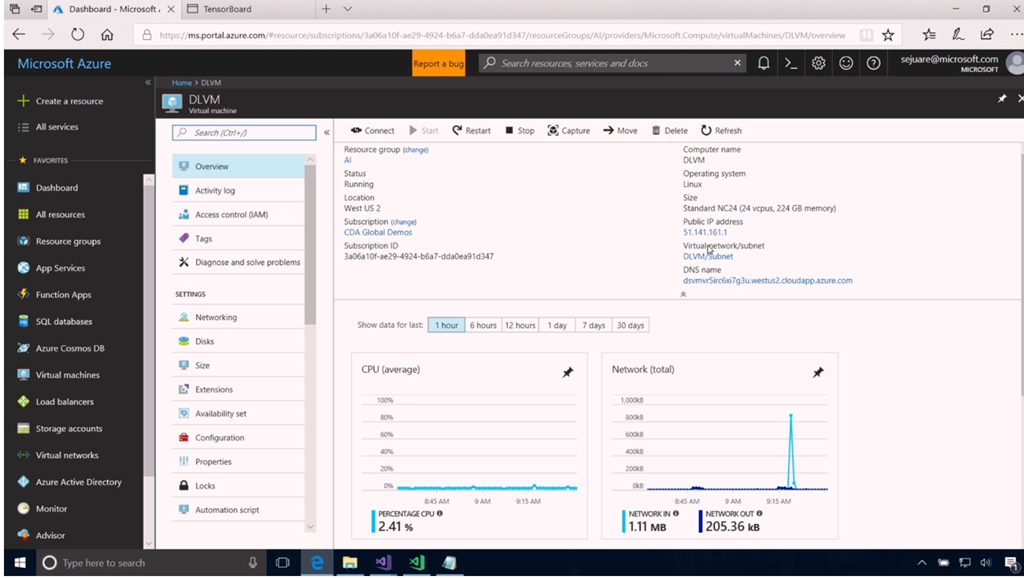
Task: Open Networking in the settings menu
Action: click(216, 317)
